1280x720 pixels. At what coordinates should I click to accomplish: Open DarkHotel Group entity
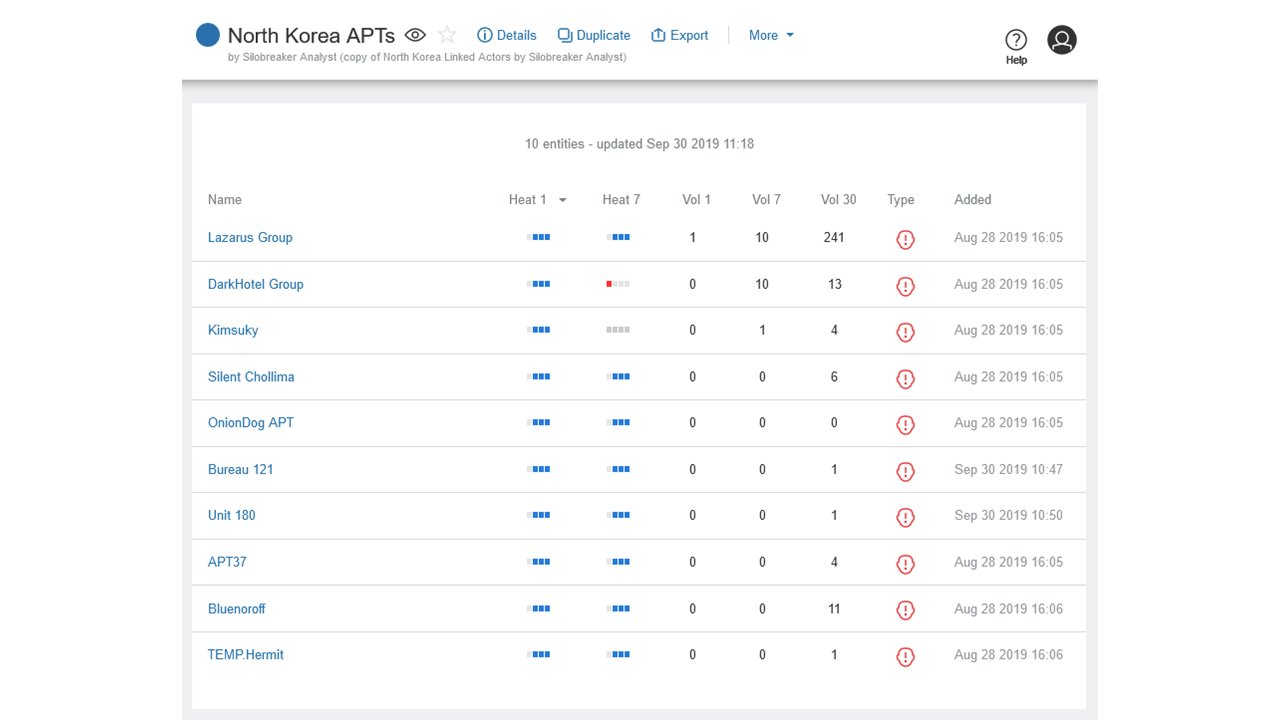click(256, 284)
